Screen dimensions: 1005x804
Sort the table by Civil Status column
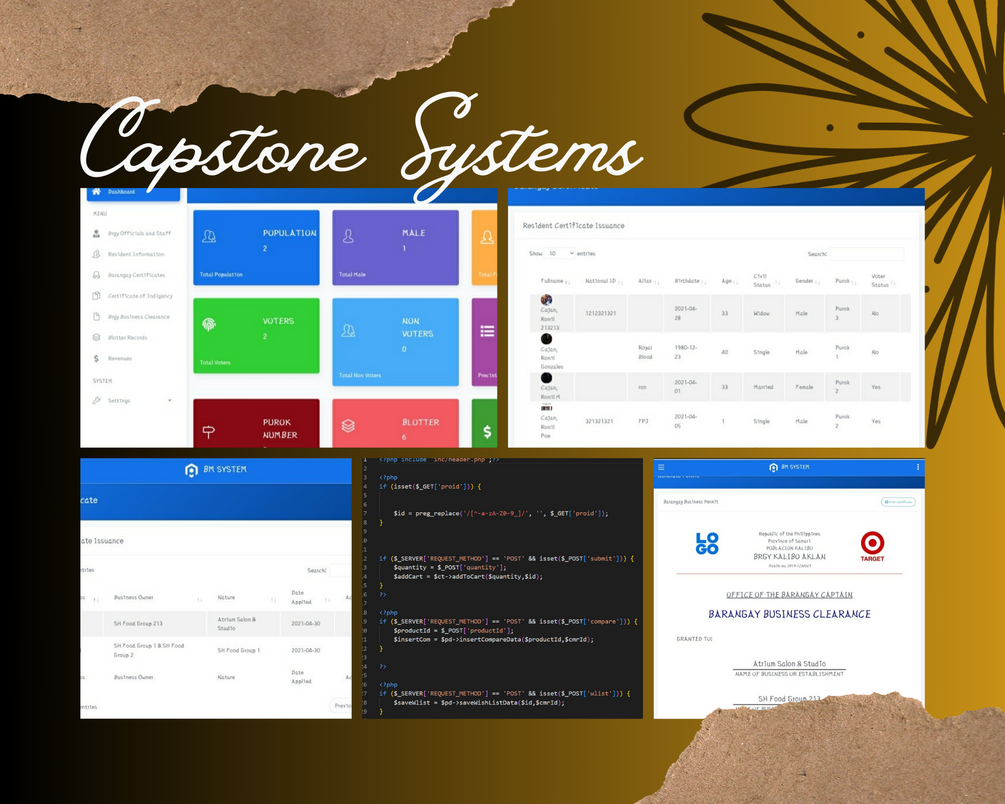(766, 280)
